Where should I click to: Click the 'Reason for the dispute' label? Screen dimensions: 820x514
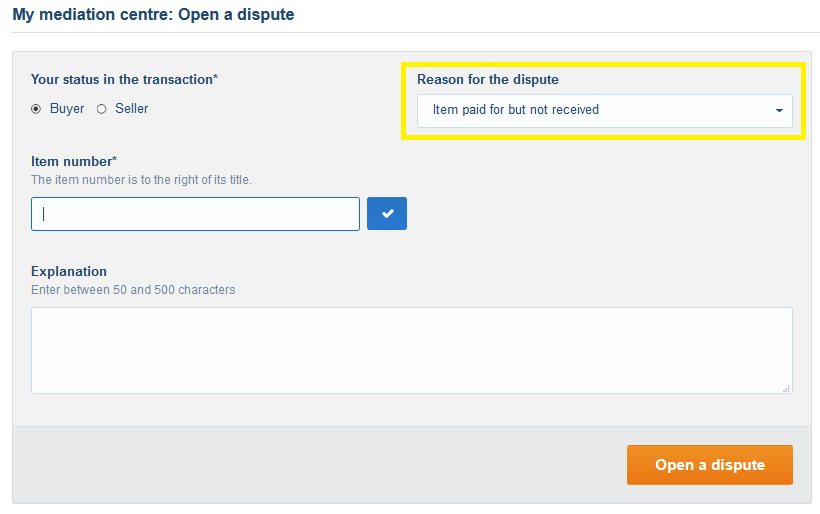(487, 79)
